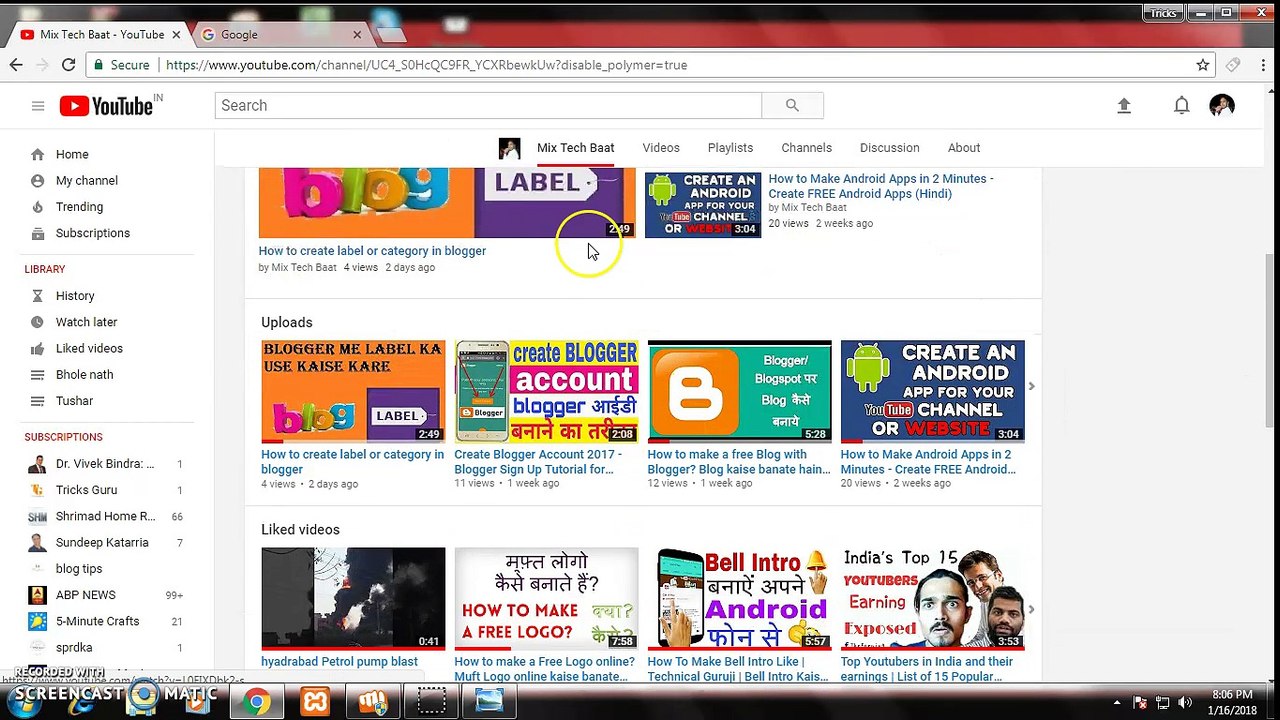Click the search magnifier button
This screenshot has height=720, width=1280.
(792, 105)
